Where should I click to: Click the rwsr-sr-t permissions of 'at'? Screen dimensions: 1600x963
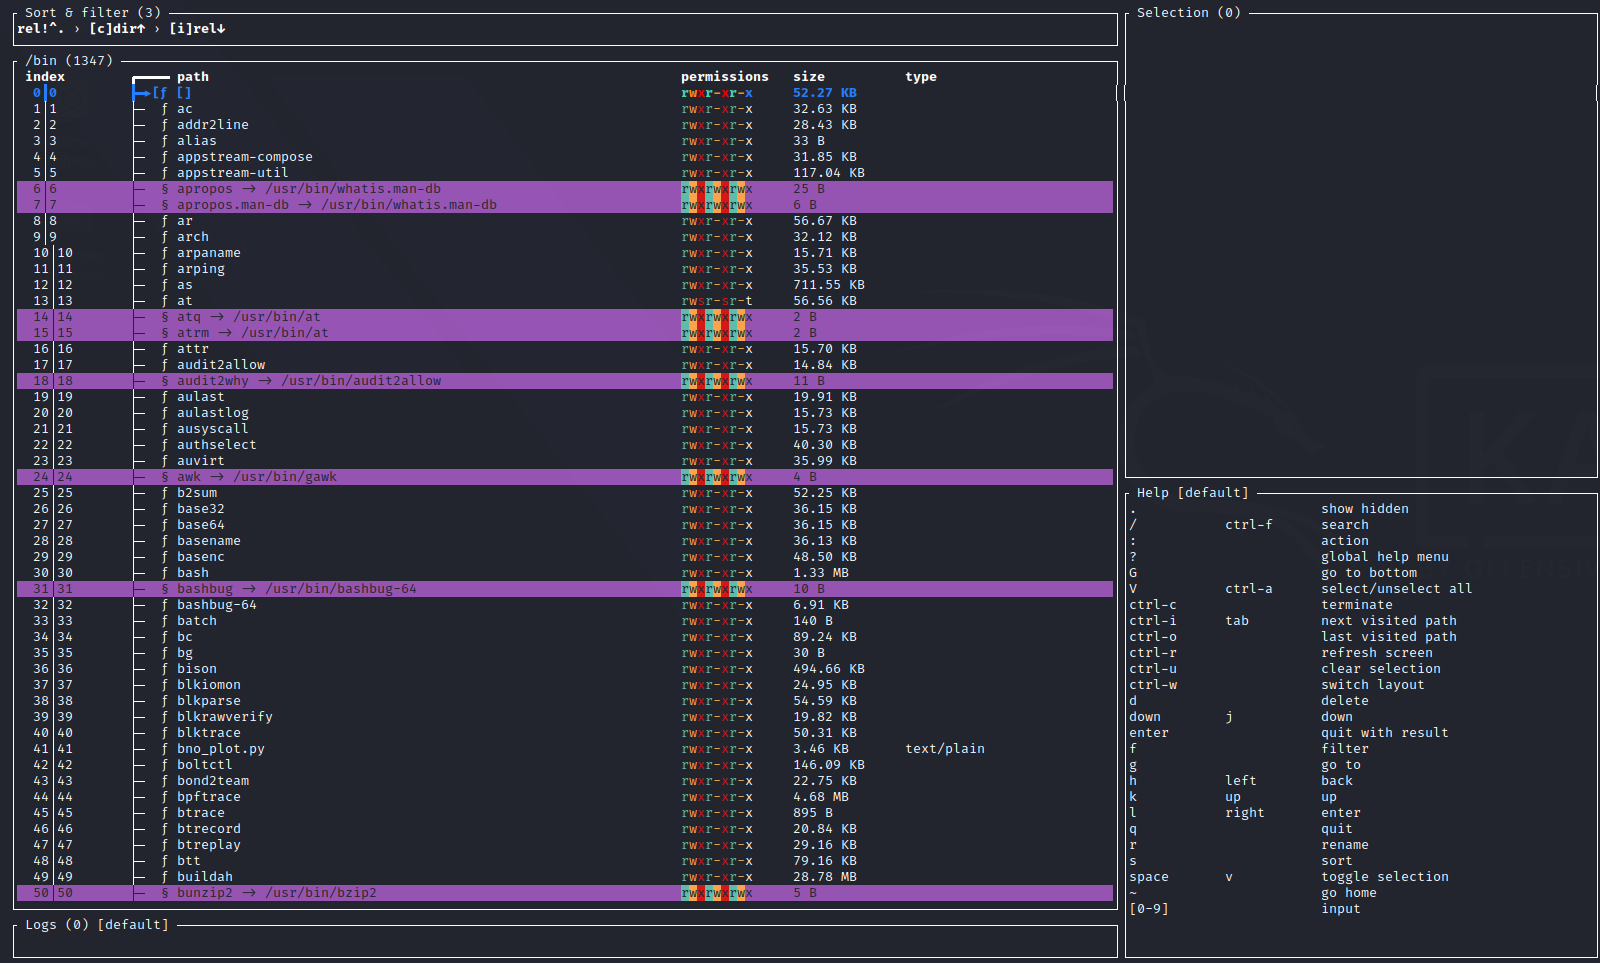point(717,301)
